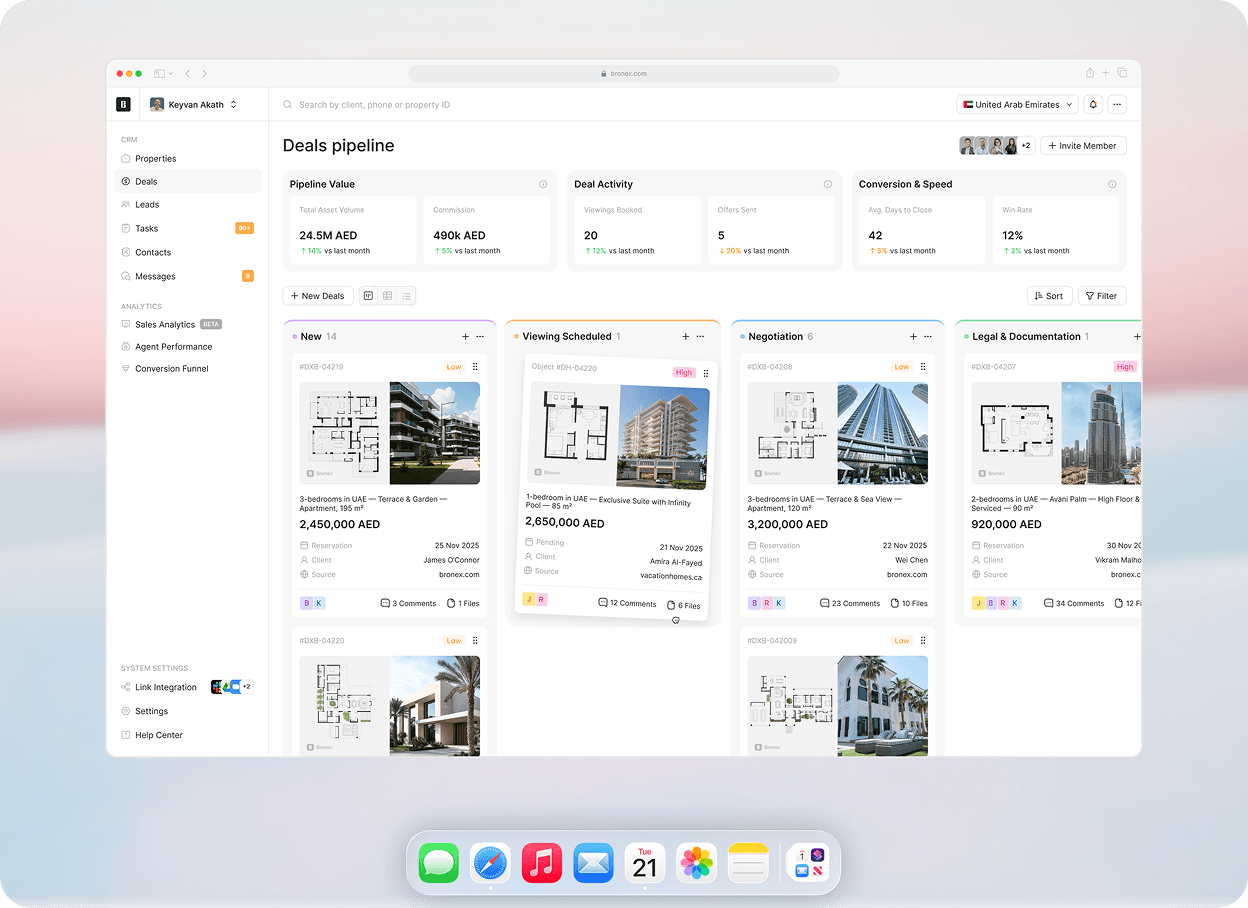
Task: Open Calendar in Dock
Action: pyautogui.click(x=645, y=862)
